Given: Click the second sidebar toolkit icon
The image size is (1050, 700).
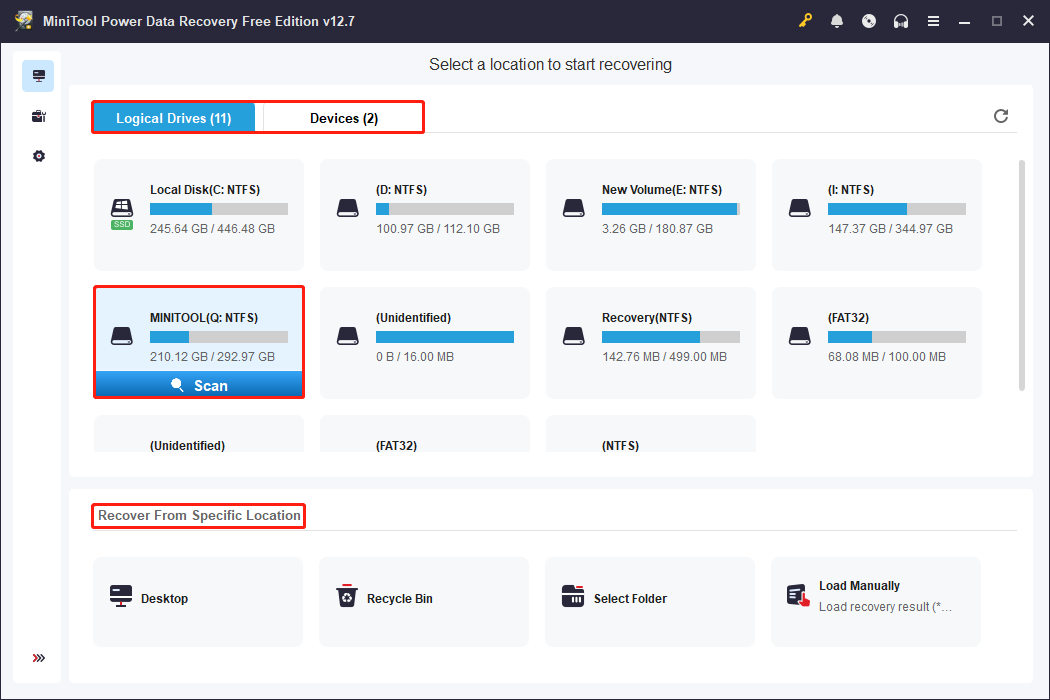Looking at the screenshot, I should [x=38, y=116].
